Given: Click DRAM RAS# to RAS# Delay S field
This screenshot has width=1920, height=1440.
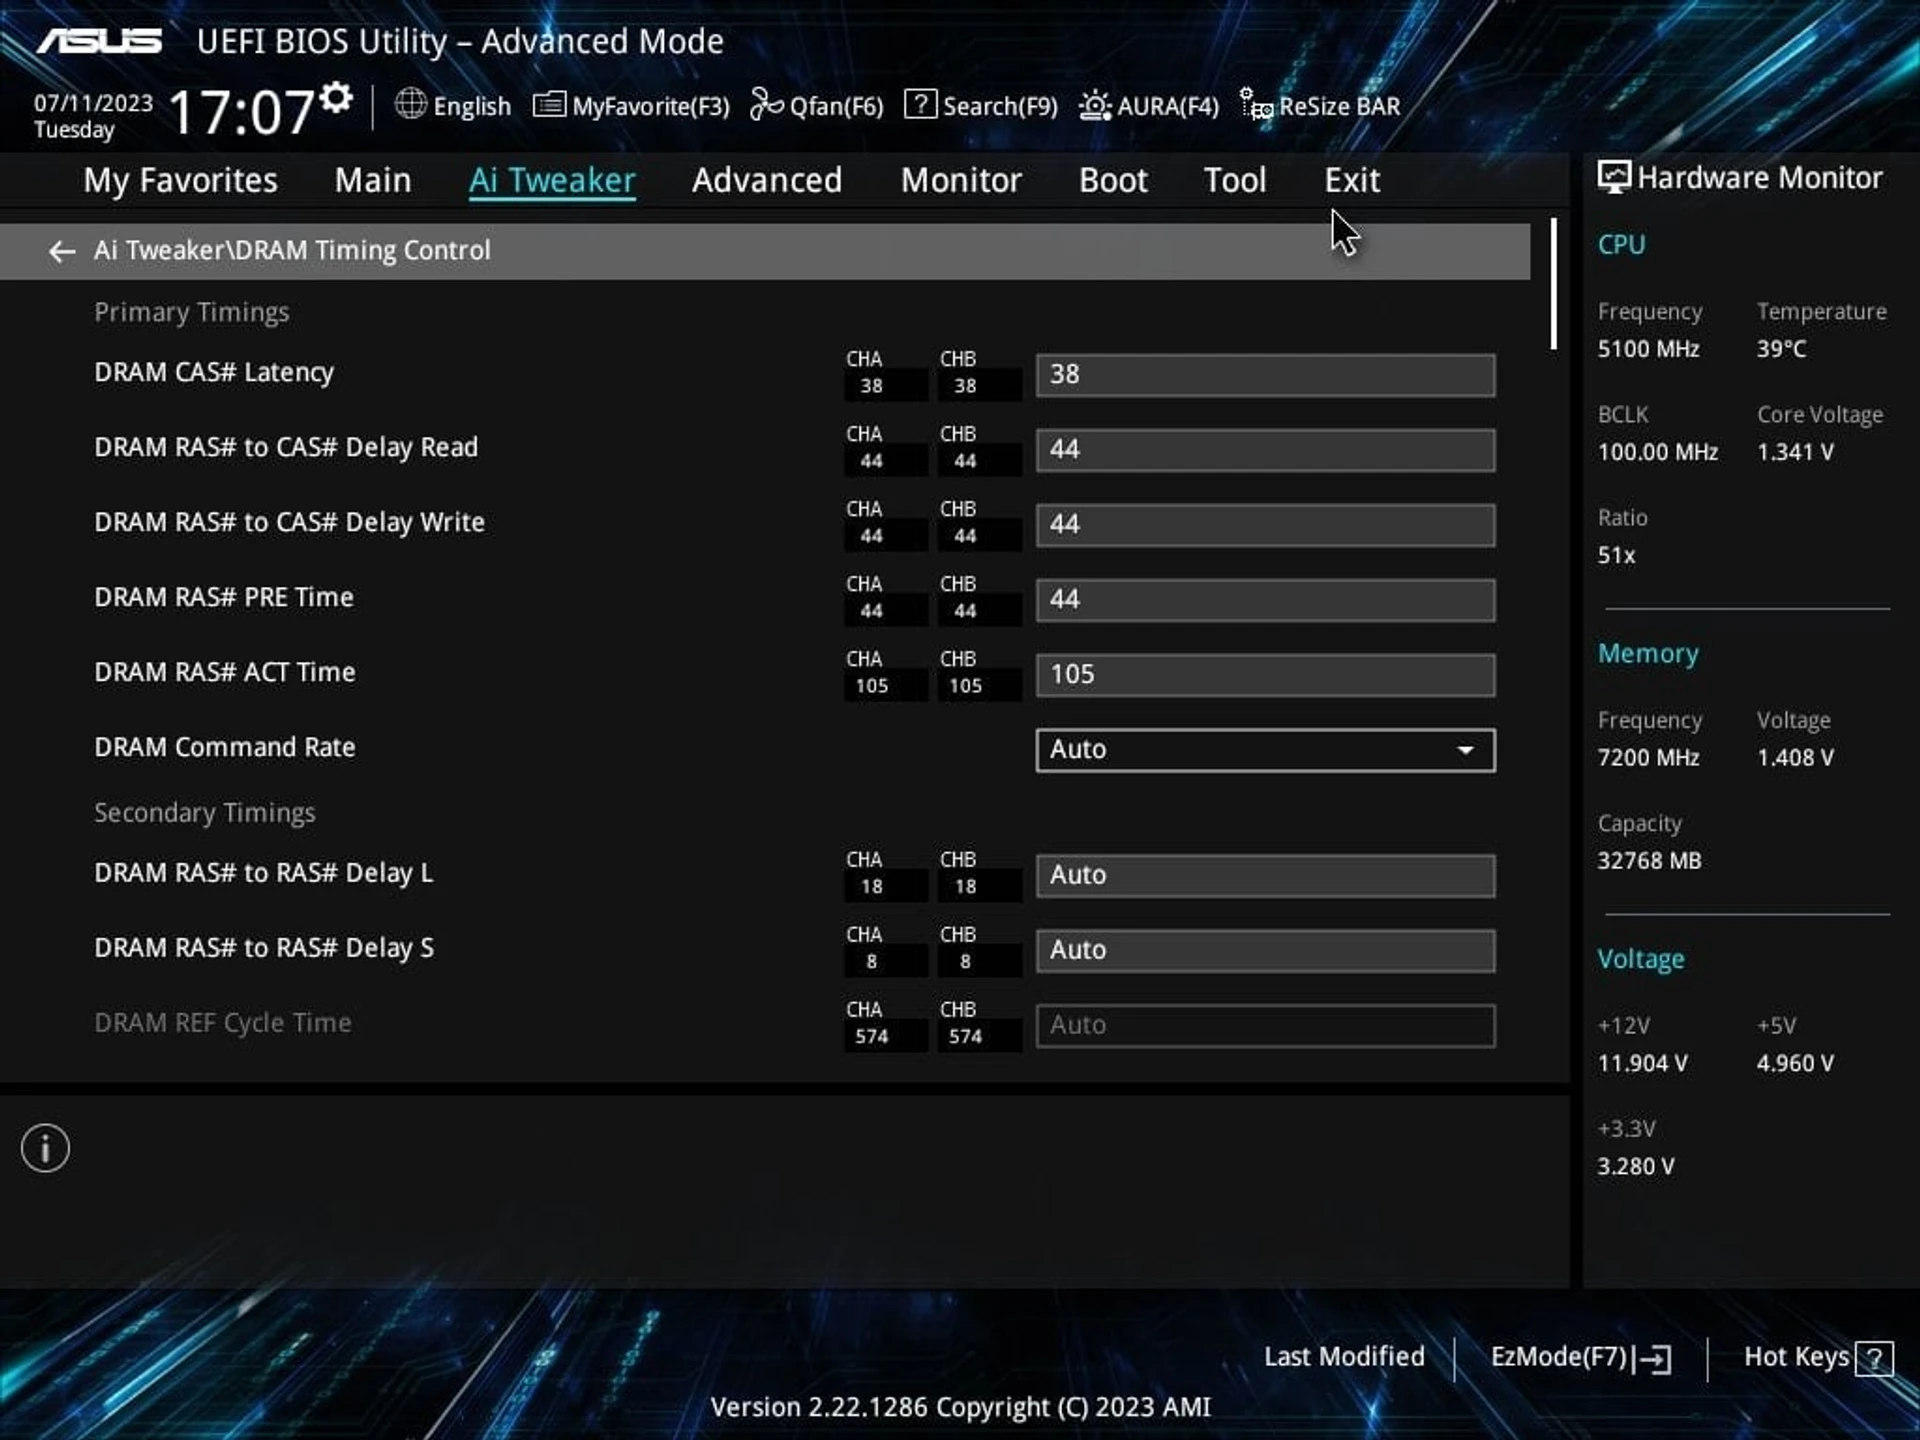Looking at the screenshot, I should (1265, 950).
